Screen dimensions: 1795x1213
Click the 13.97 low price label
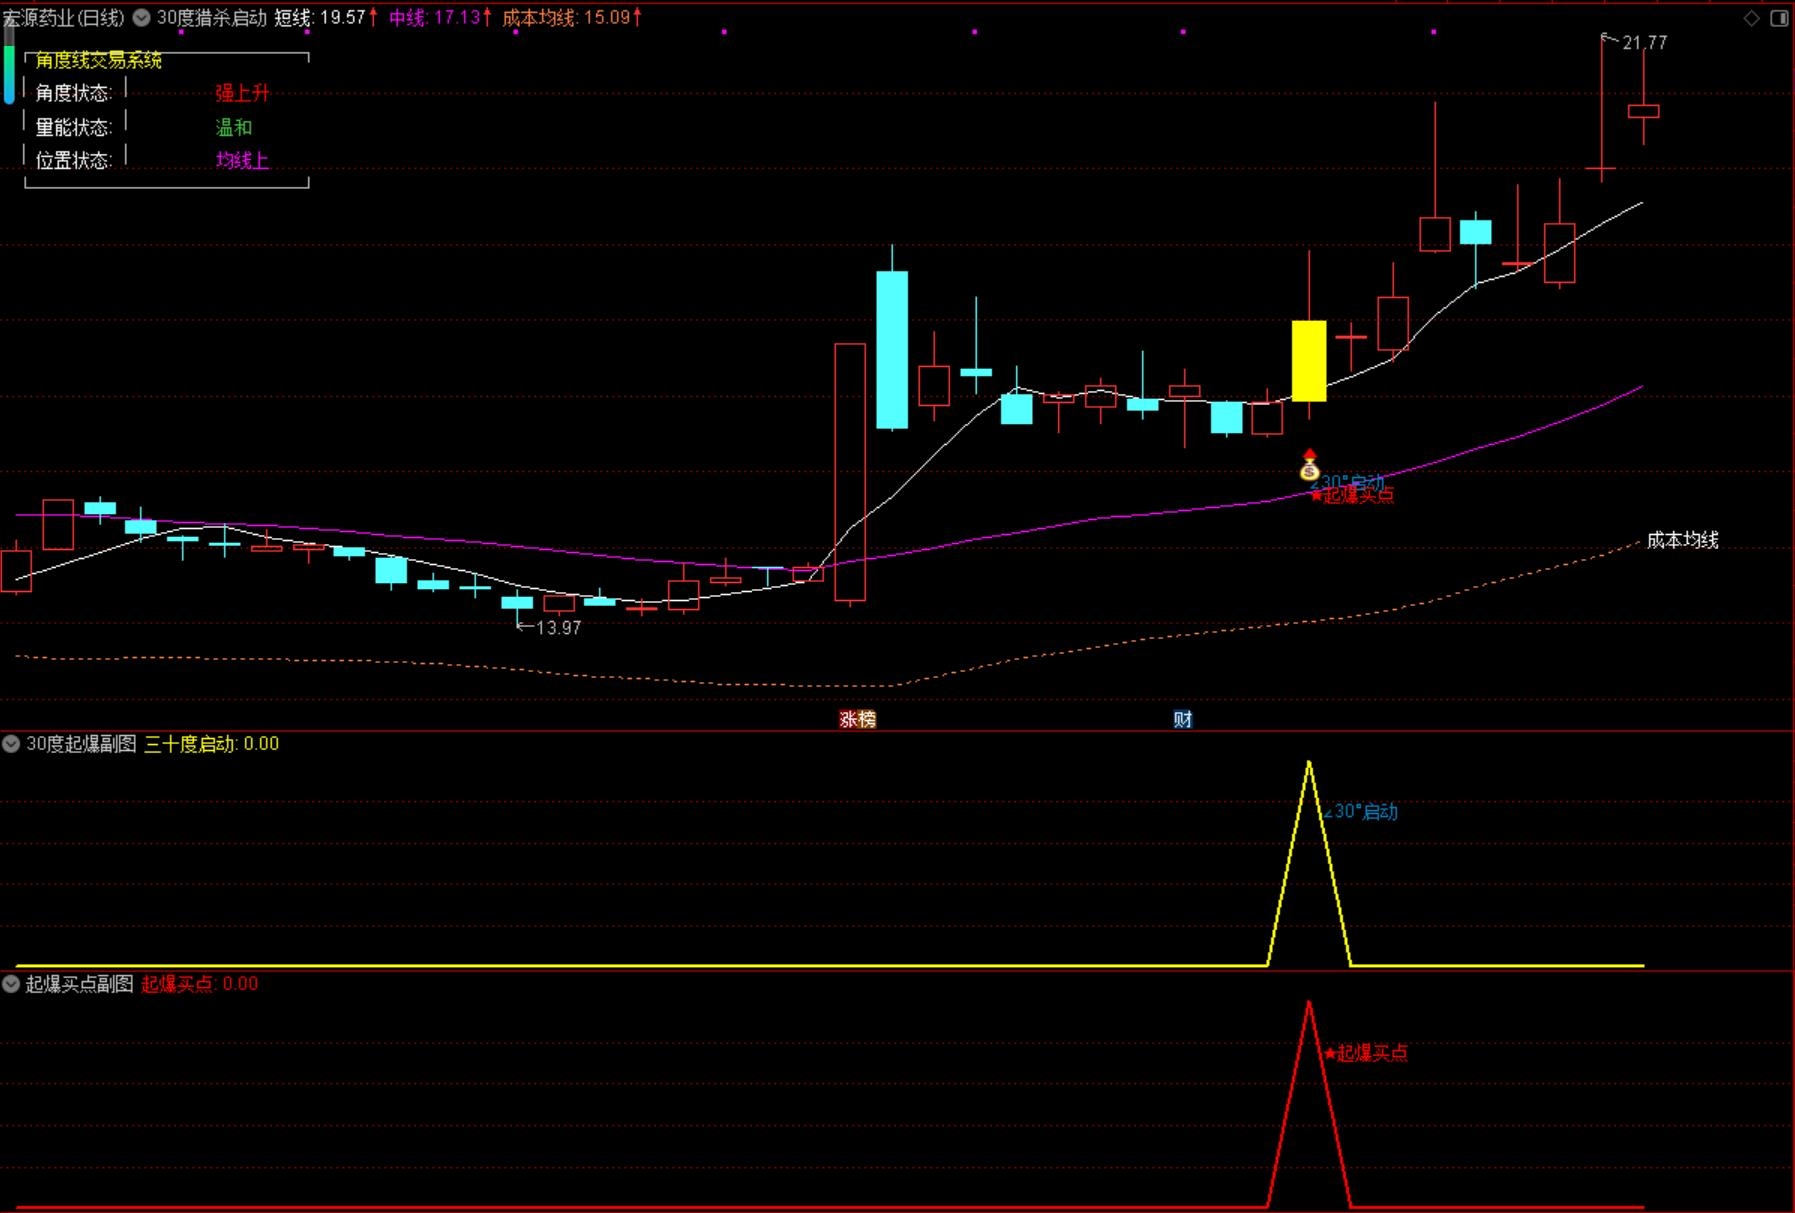coord(558,628)
